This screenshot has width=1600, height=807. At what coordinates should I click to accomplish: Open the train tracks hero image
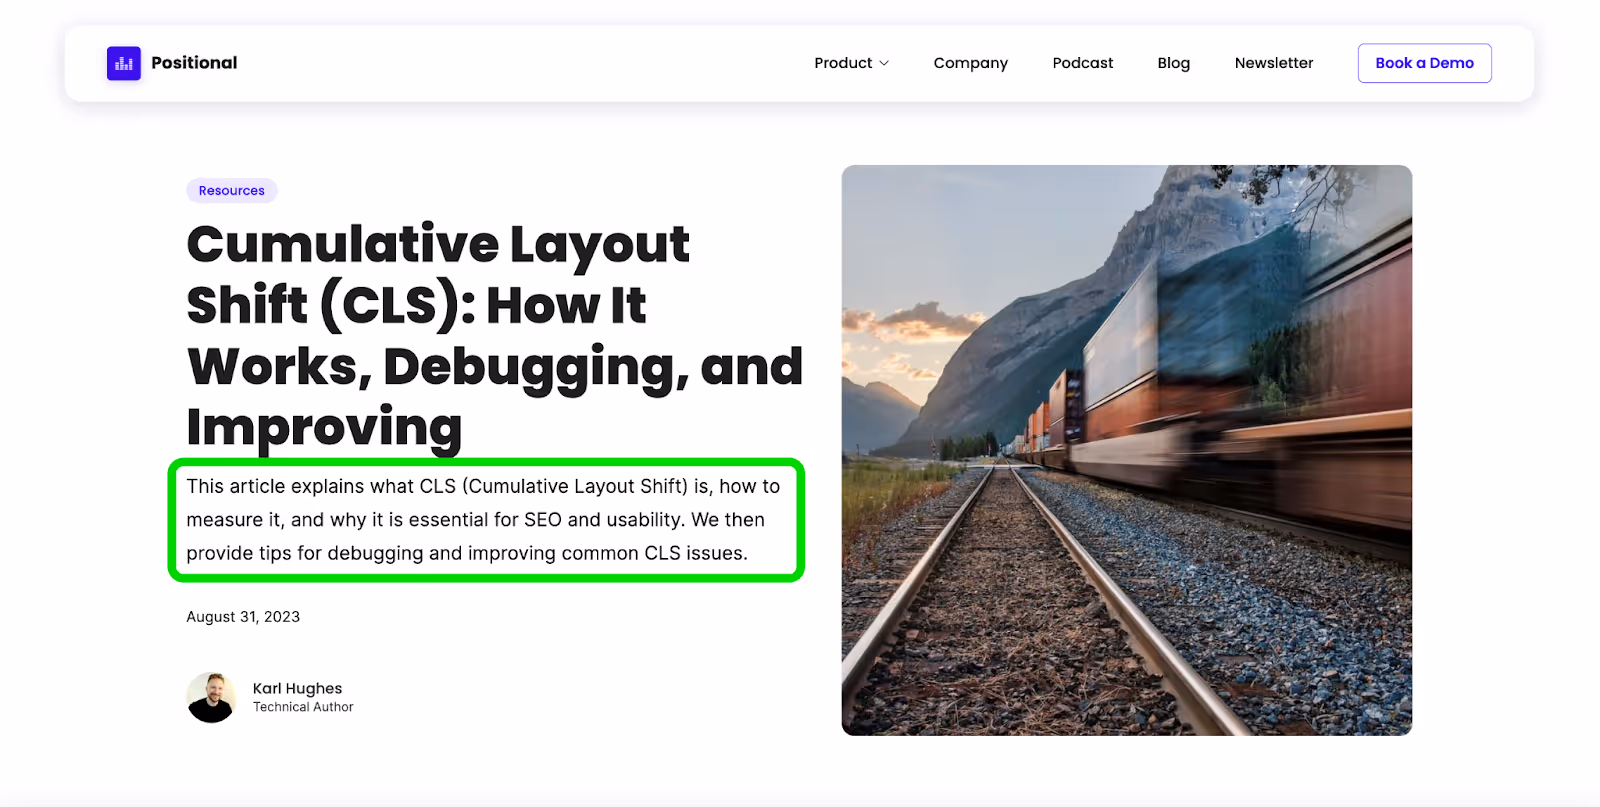click(x=1126, y=450)
